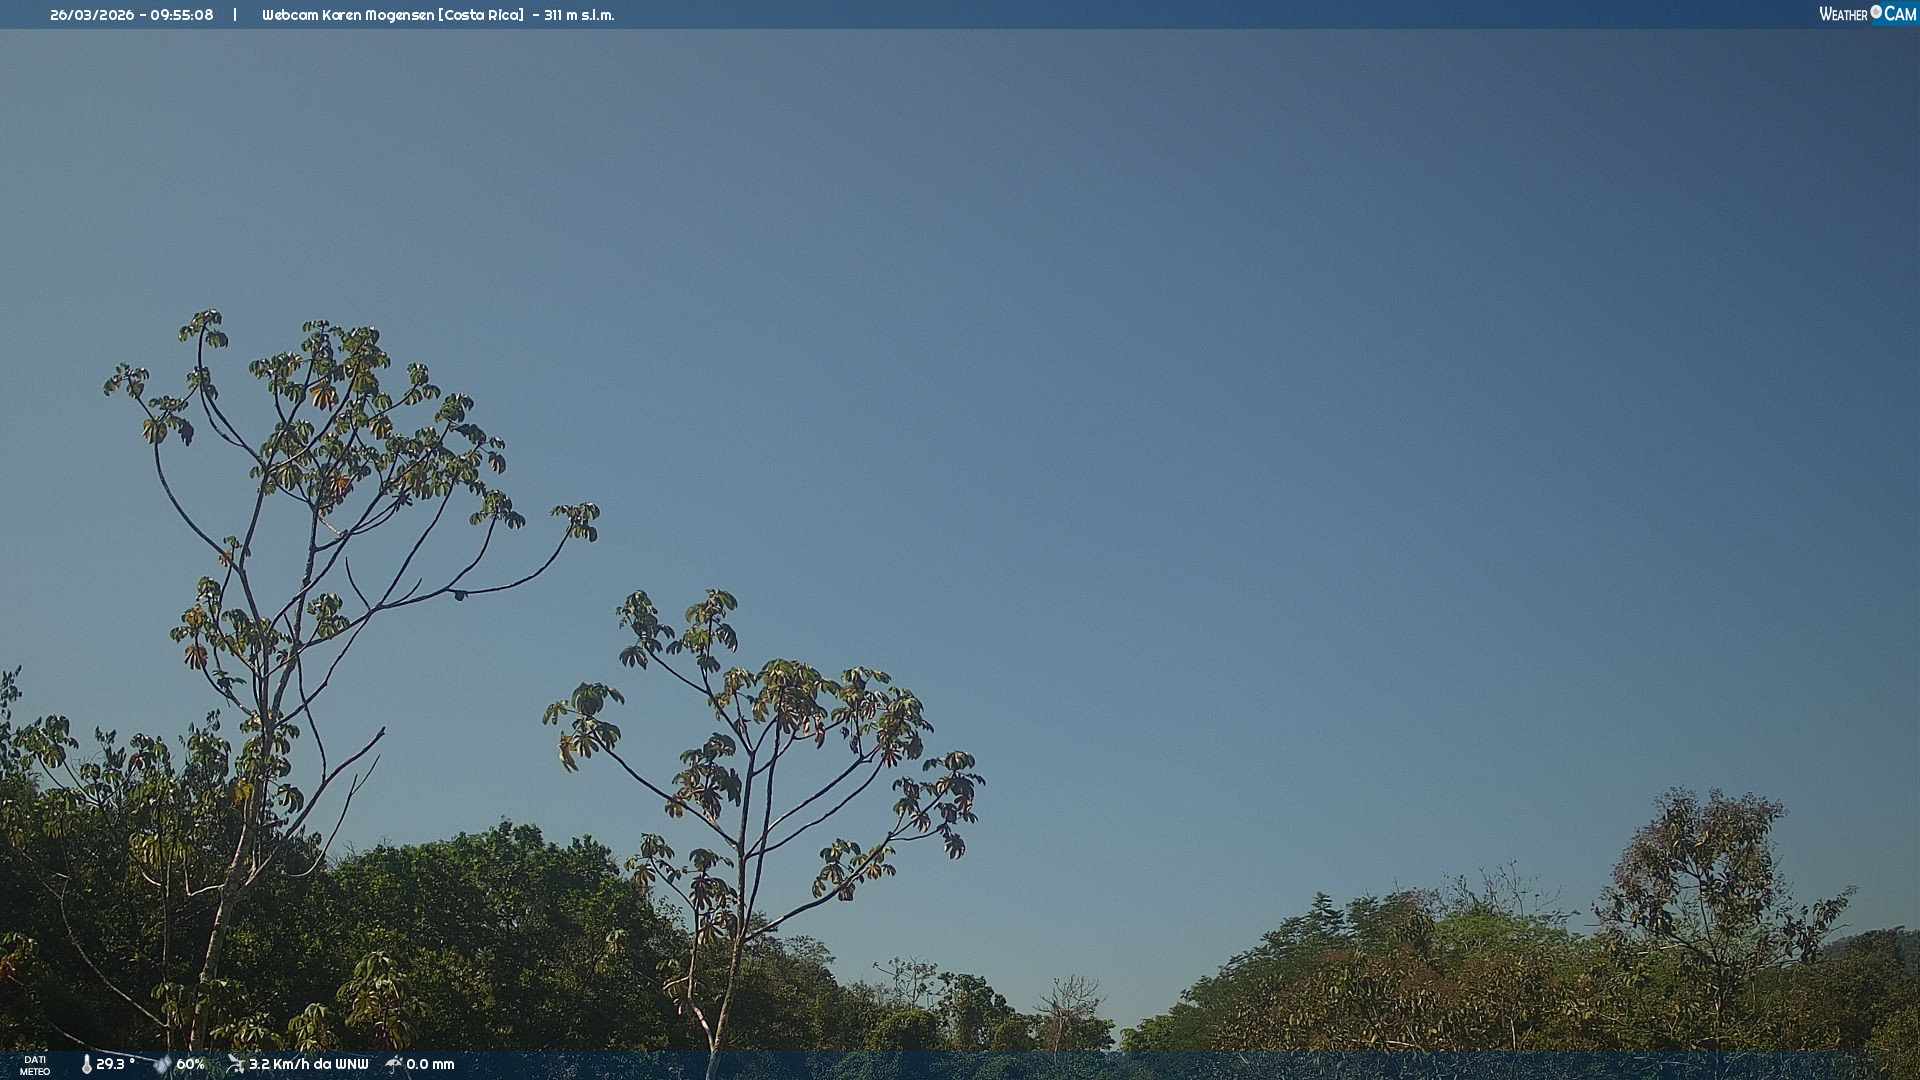Click the [Costa Rica] location label
The image size is (1920, 1080).
point(481,15)
